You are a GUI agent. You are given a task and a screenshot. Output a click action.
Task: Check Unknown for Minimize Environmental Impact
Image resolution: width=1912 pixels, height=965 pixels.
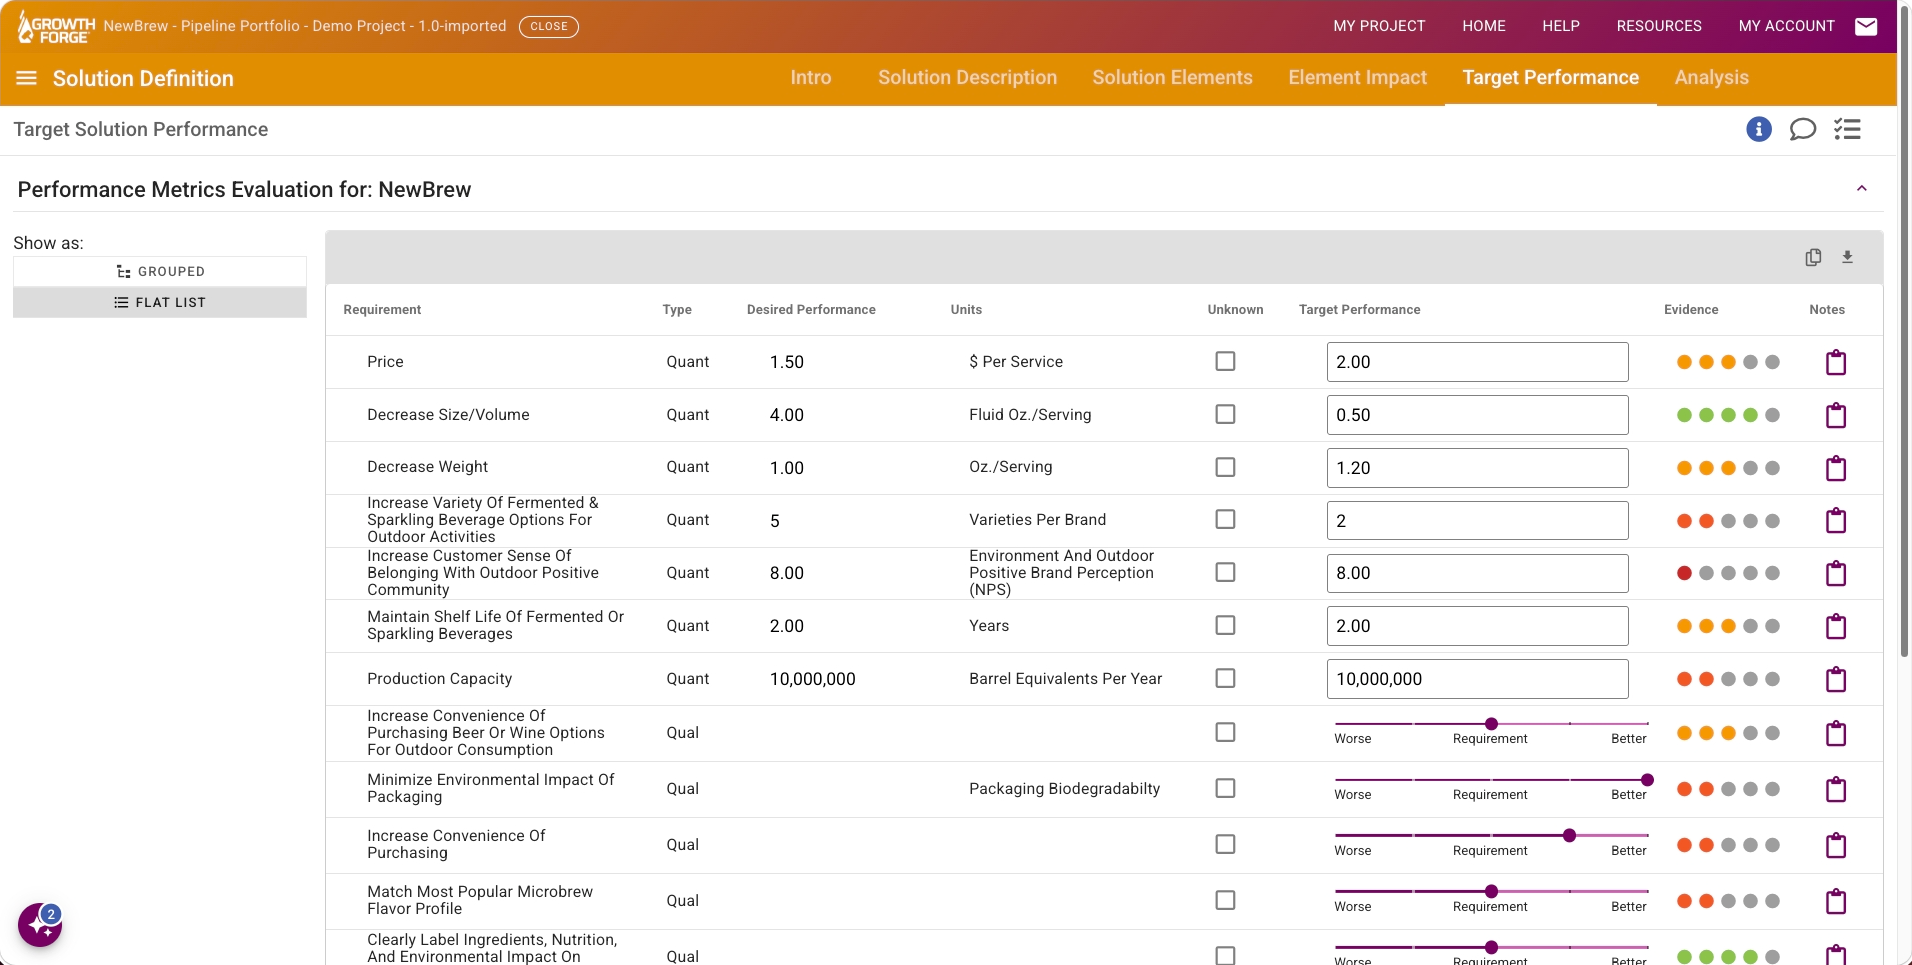point(1225,788)
